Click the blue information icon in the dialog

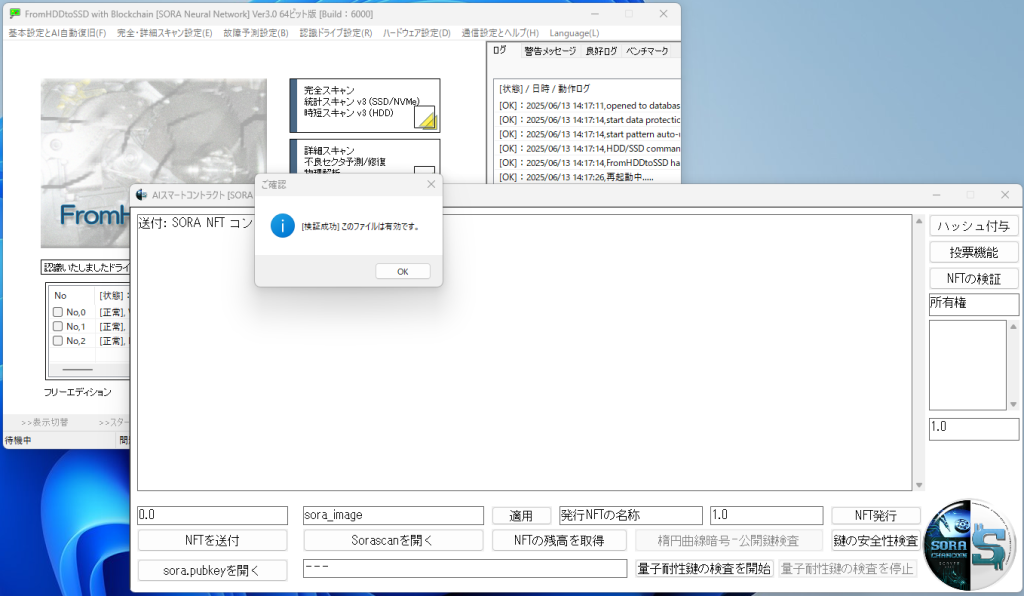(283, 226)
